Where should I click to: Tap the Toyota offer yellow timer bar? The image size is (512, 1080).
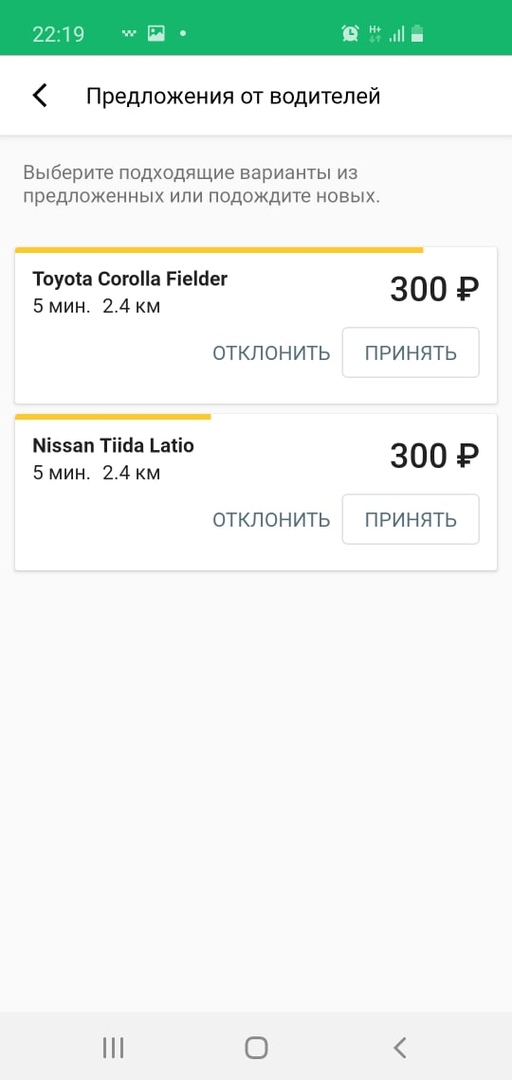pyautogui.click(x=219, y=250)
